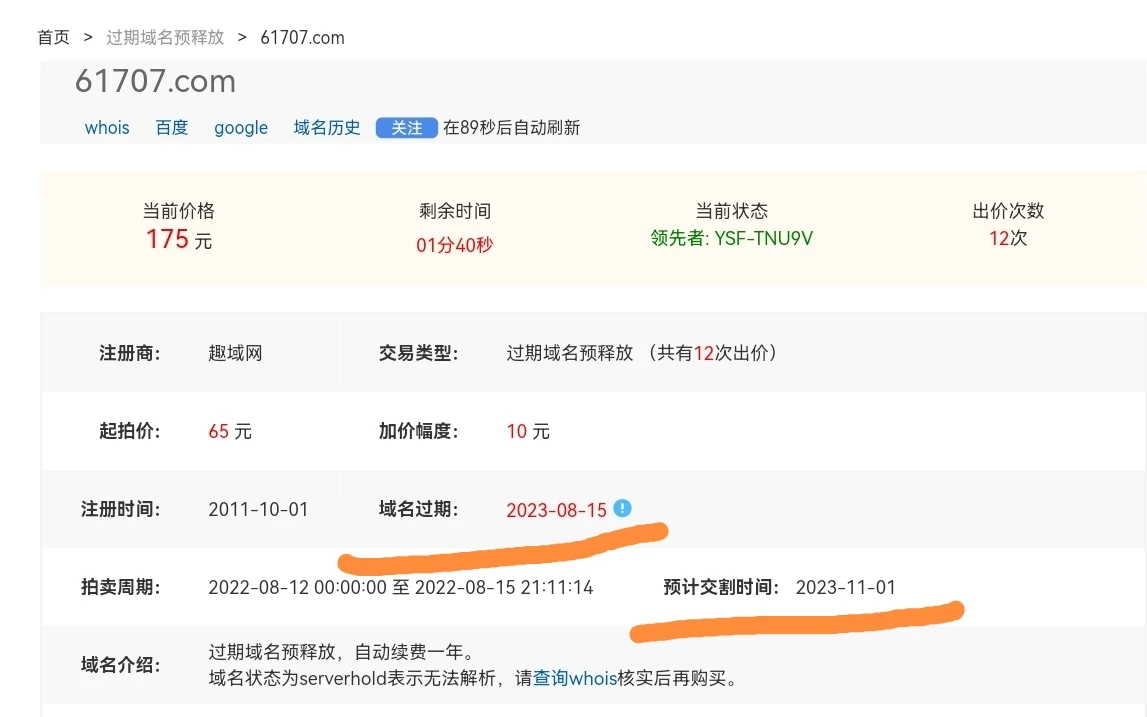Click the 12次 bid count in summary
Image resolution: width=1147 pixels, height=717 pixels.
point(1008,239)
